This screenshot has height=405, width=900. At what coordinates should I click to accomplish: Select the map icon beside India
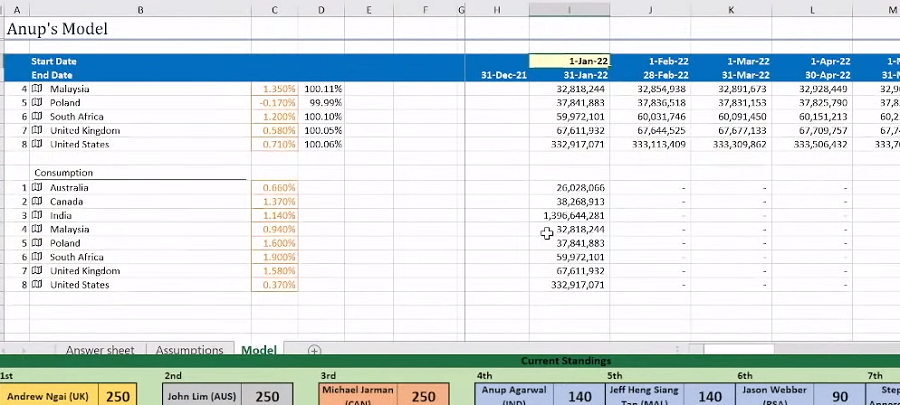point(37,216)
